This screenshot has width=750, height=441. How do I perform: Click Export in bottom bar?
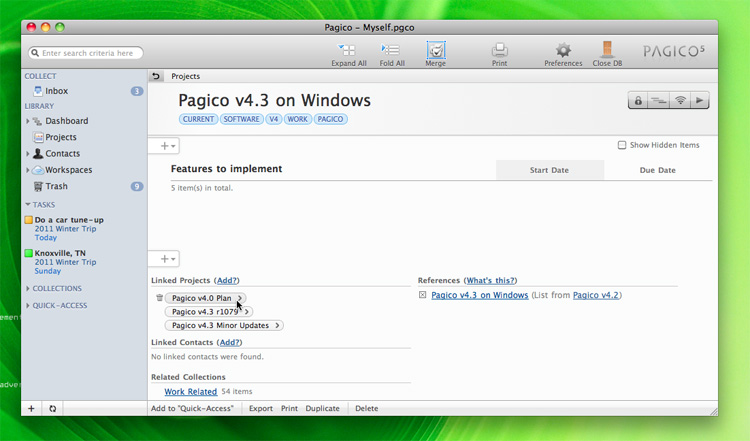point(261,408)
